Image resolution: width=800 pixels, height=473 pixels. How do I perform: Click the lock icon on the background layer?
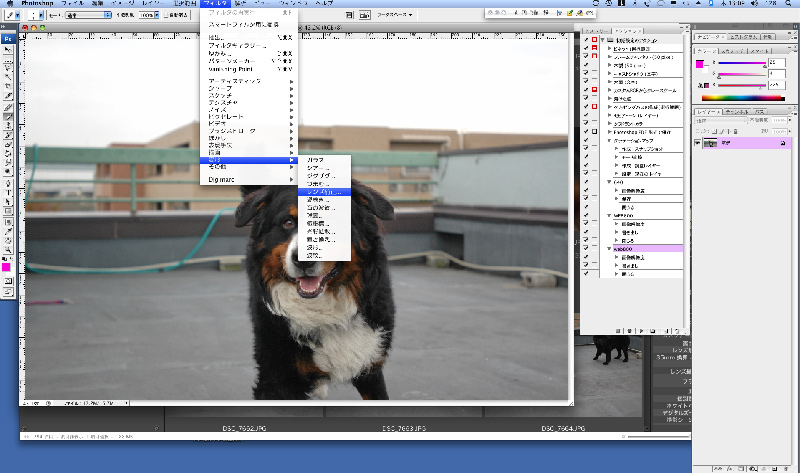pos(783,143)
